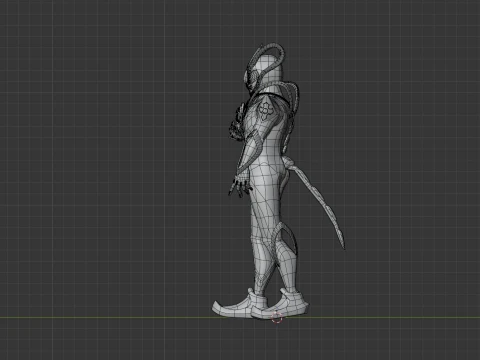Screen dimensions: 480x360
Task: Click the flower emblem on the shoulder
Action: click(265, 111)
